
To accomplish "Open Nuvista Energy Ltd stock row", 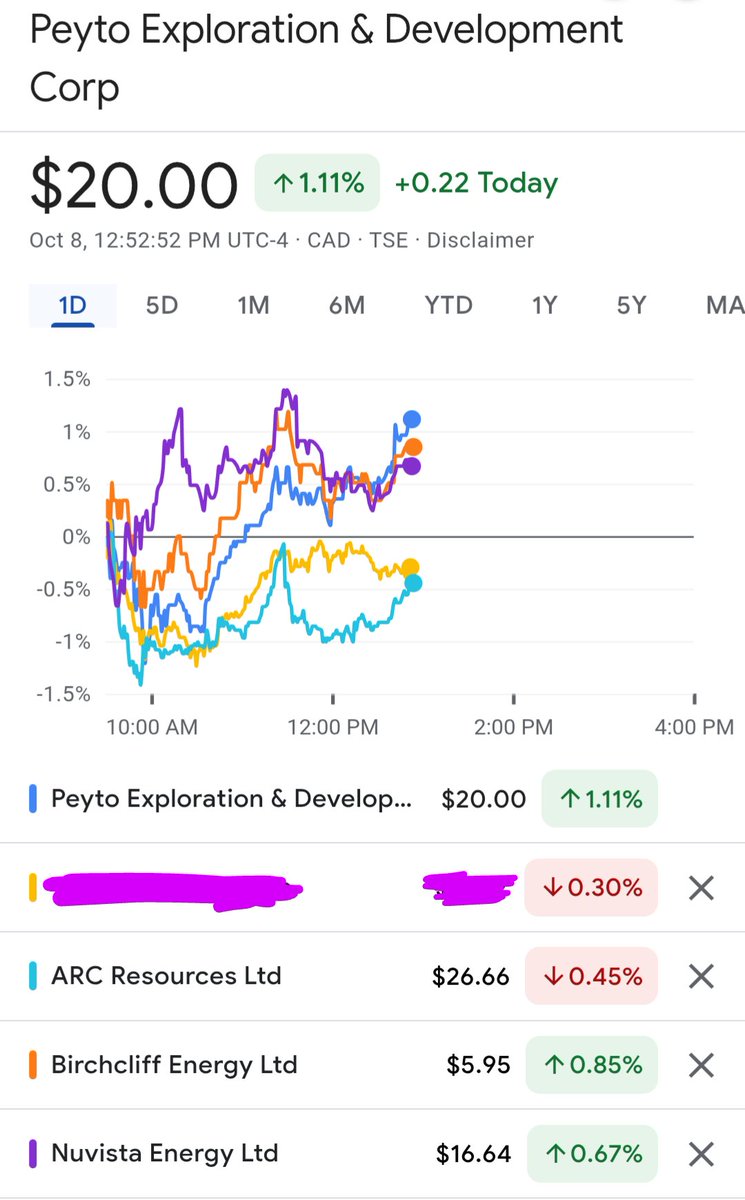I will pyautogui.click(x=372, y=1155).
